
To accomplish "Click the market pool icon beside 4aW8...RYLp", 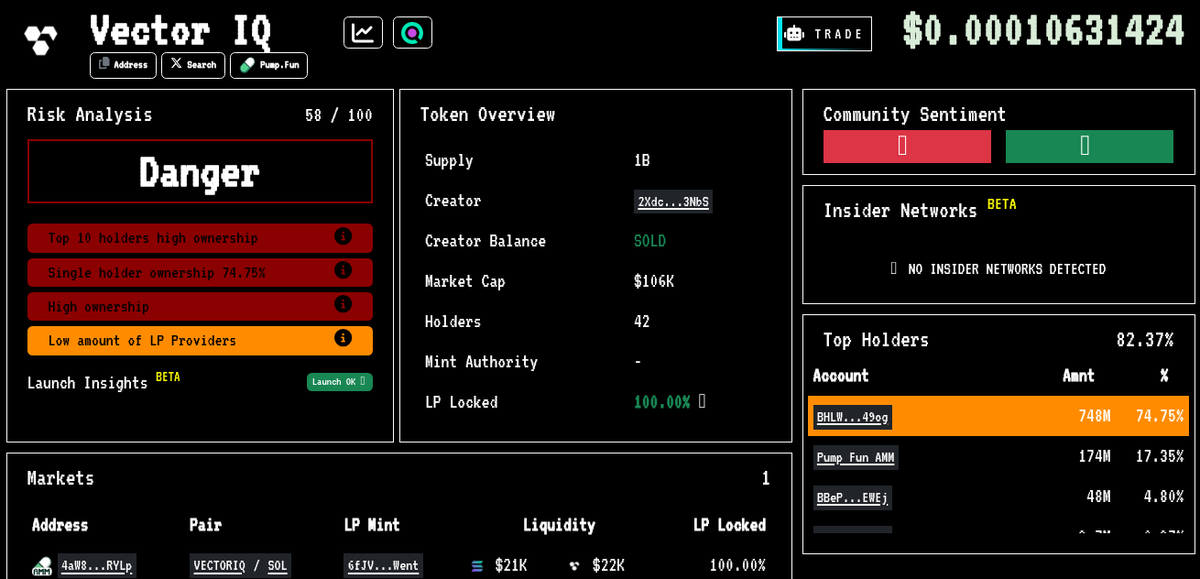I will click(42, 567).
